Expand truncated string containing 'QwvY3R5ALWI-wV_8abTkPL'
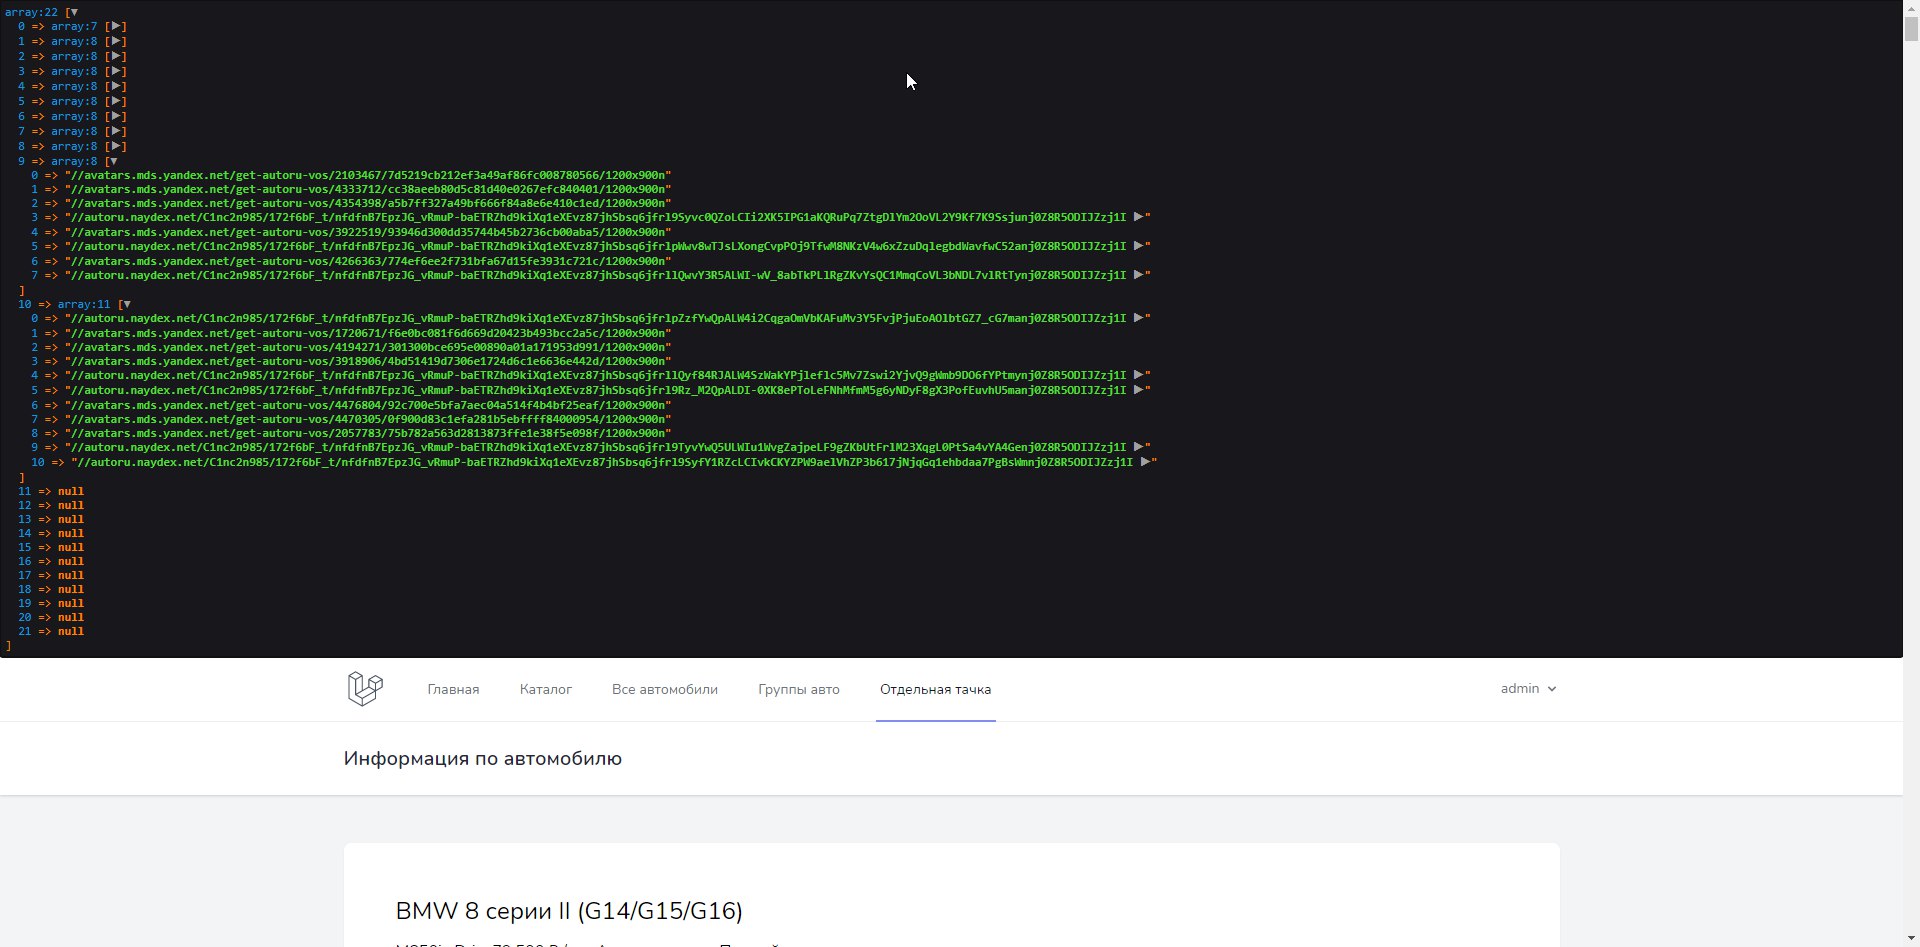This screenshot has width=1920, height=947. click(x=1138, y=275)
